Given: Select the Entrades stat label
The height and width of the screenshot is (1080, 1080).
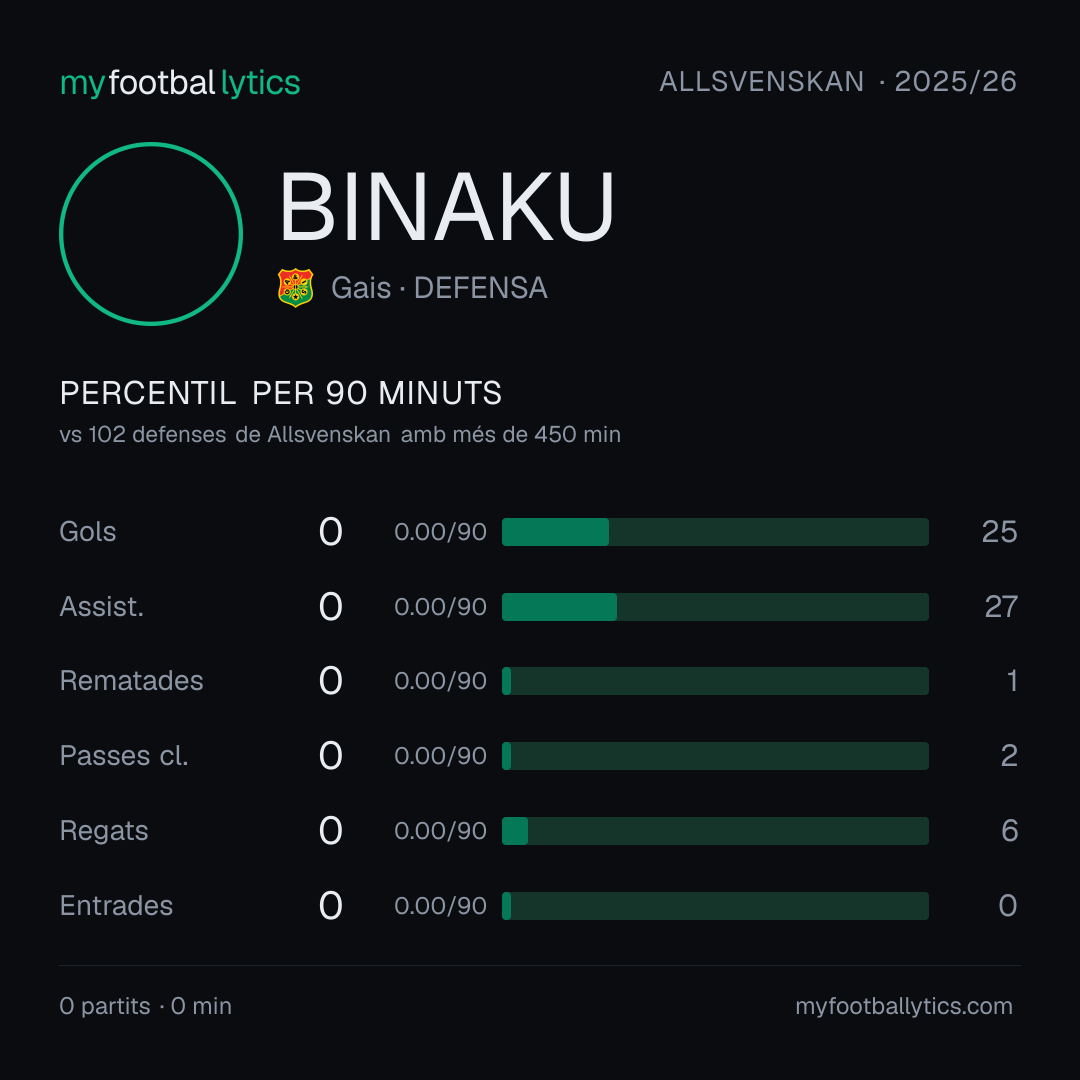Looking at the screenshot, I should pos(116,906).
